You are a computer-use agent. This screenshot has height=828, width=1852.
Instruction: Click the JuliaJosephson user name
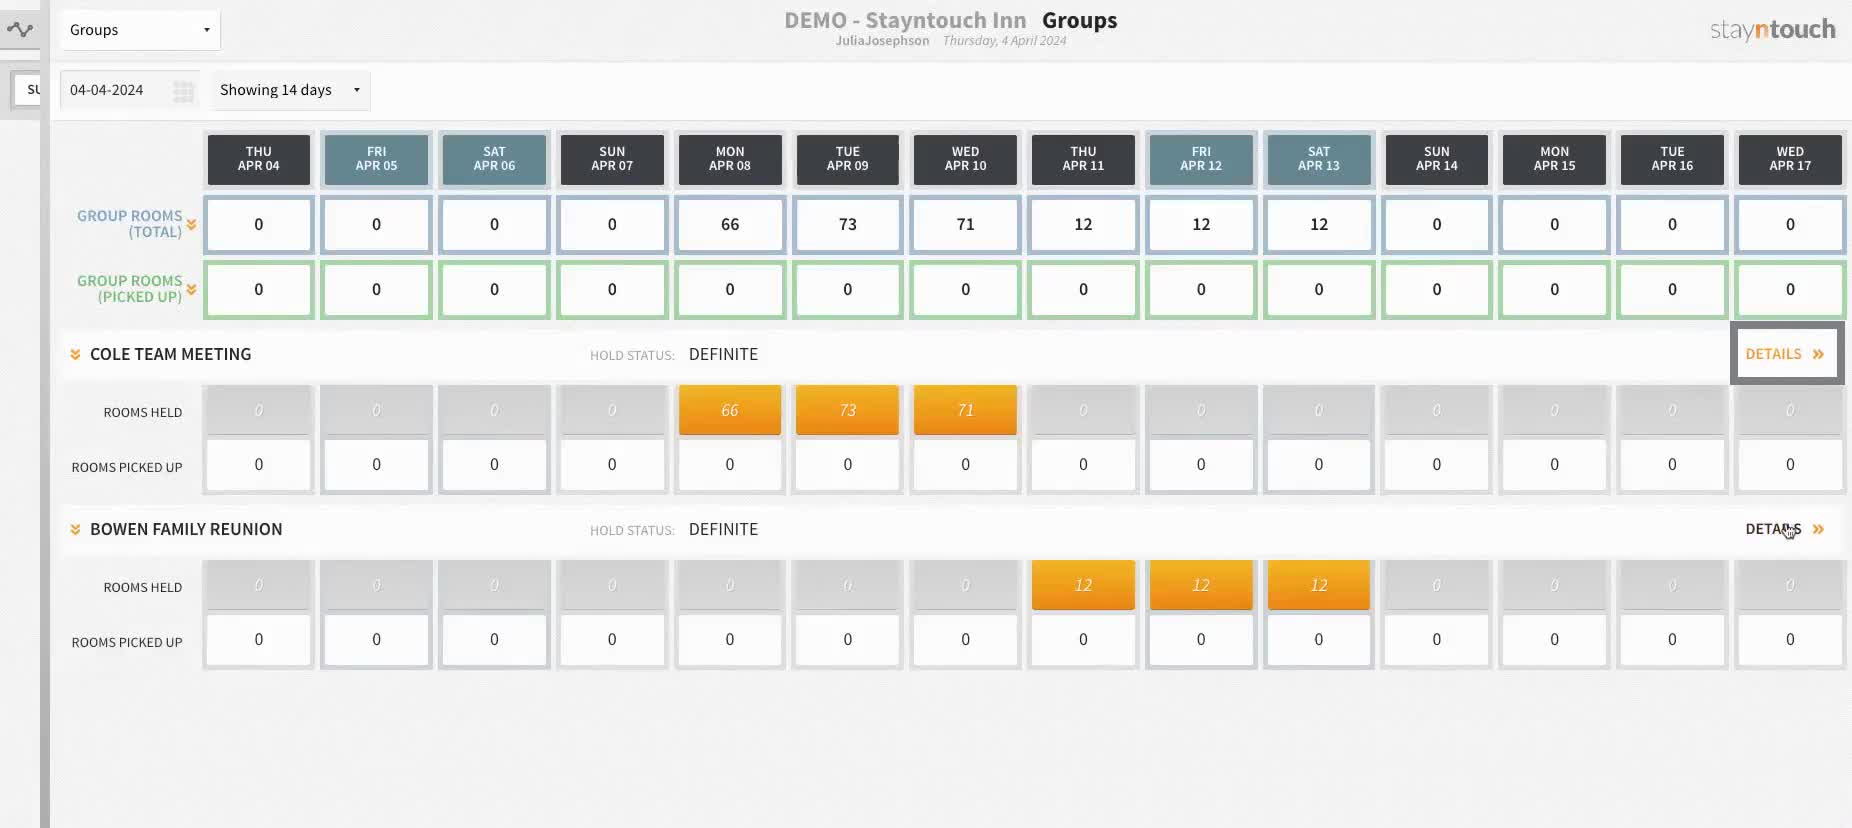(882, 41)
